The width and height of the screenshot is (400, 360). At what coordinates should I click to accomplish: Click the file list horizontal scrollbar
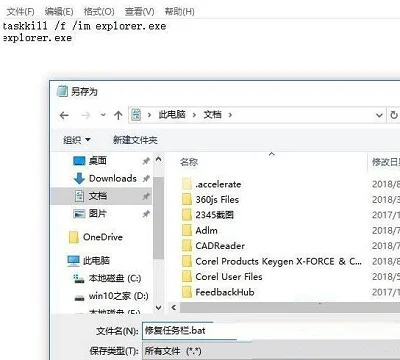[x=290, y=307]
